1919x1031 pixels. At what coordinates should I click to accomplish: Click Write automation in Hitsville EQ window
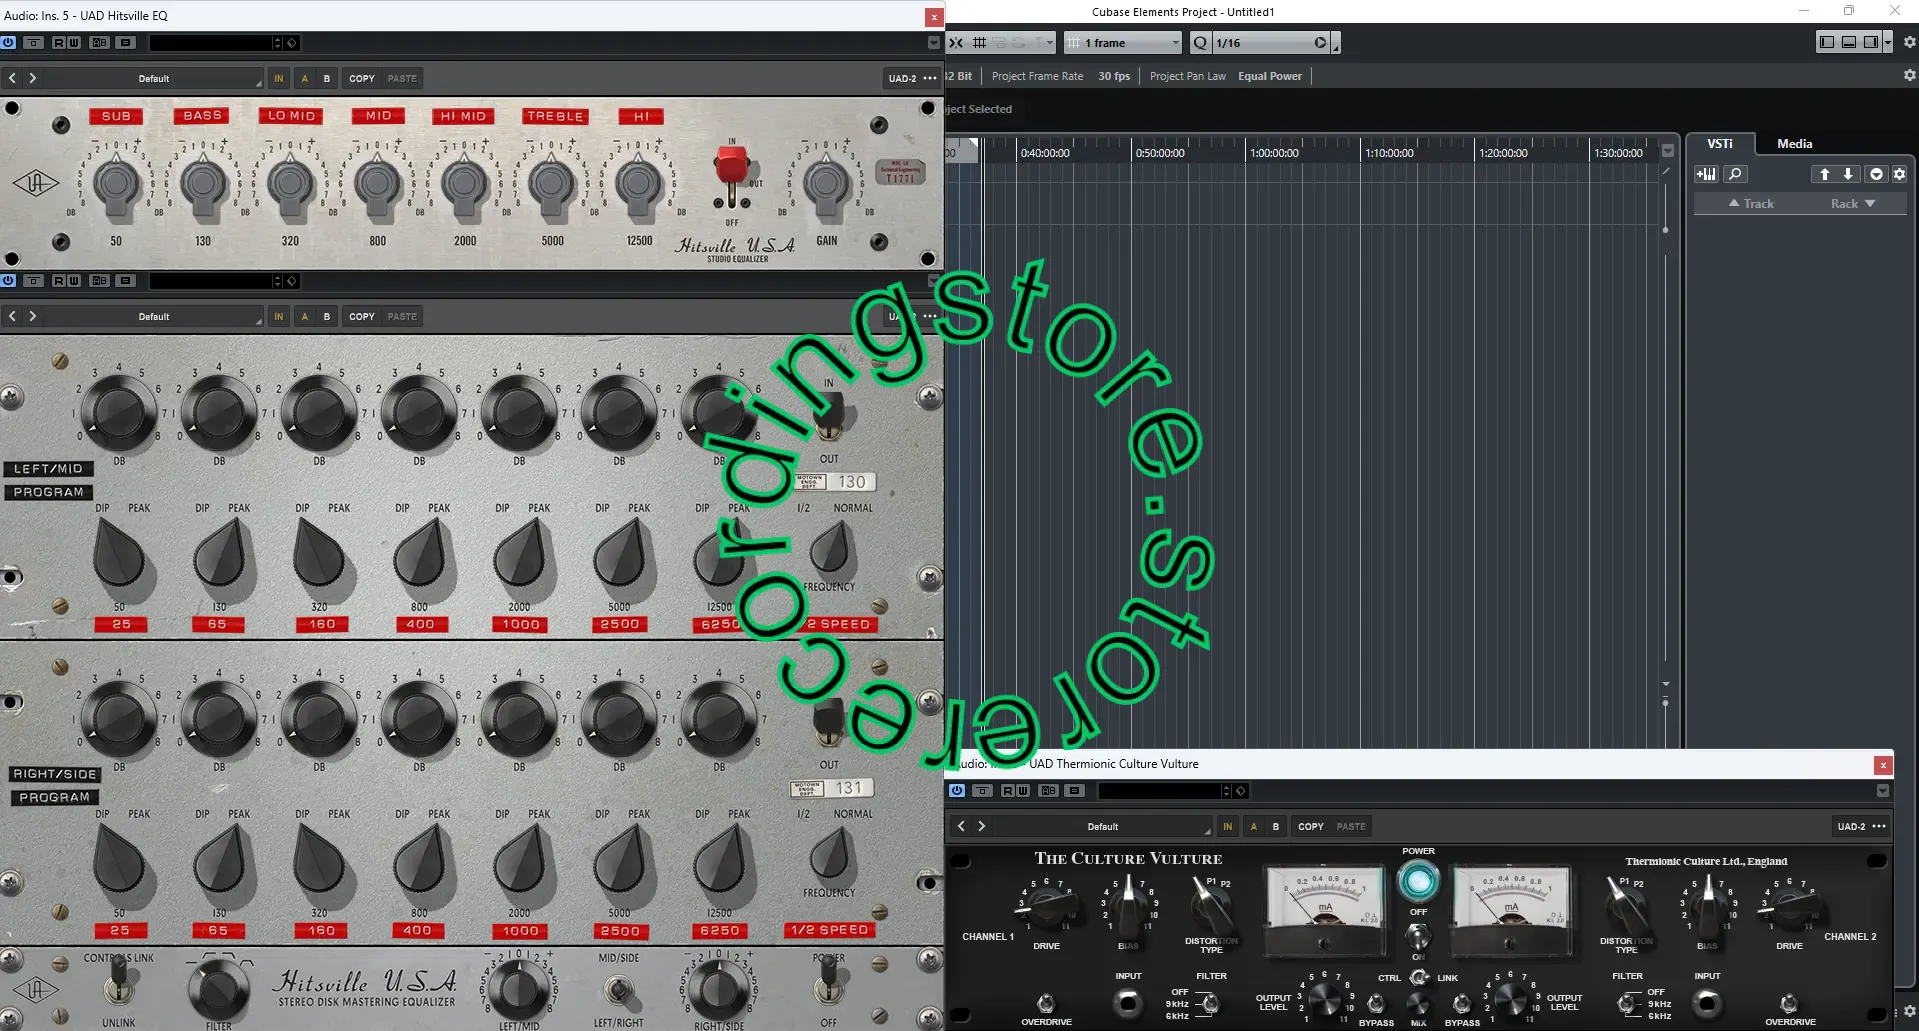tap(73, 43)
